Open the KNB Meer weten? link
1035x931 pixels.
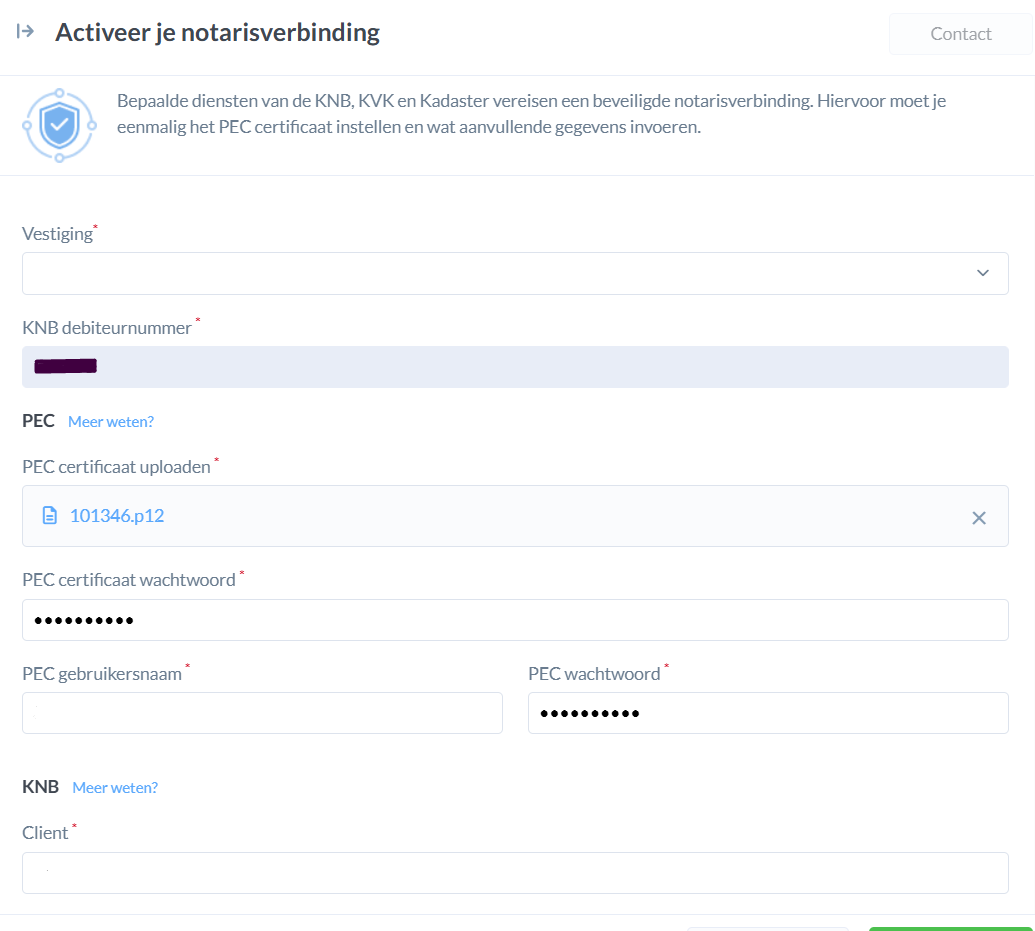(115, 788)
